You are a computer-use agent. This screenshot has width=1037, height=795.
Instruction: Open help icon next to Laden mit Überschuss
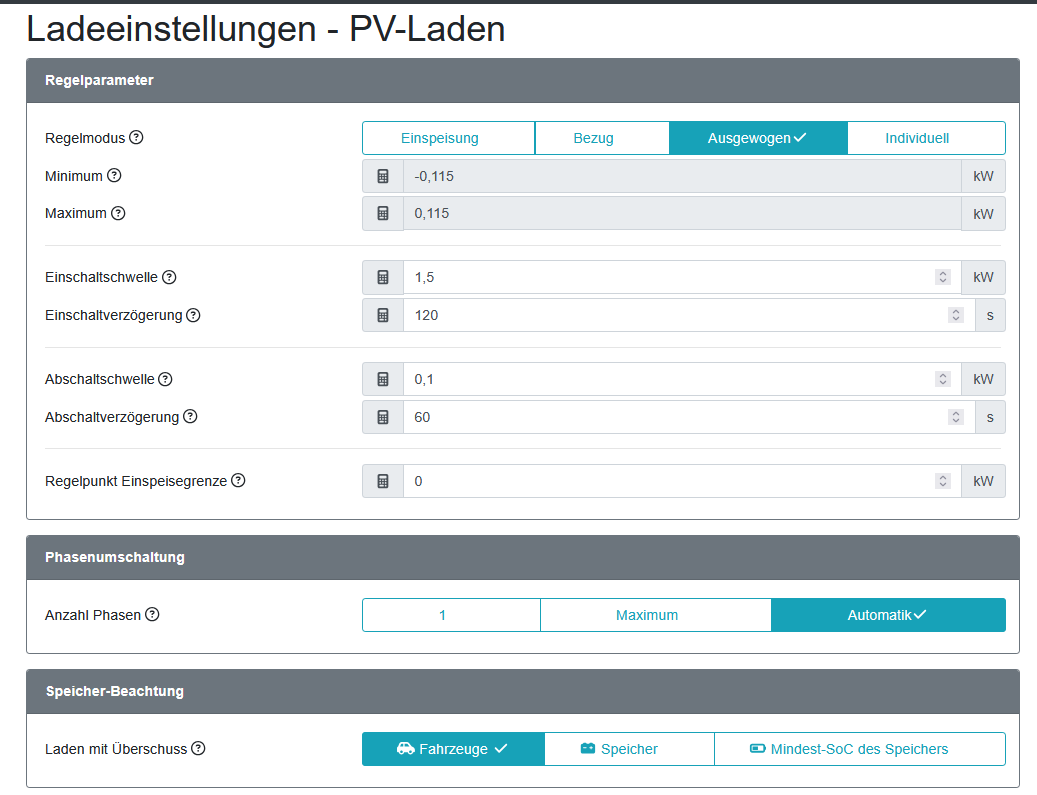198,749
